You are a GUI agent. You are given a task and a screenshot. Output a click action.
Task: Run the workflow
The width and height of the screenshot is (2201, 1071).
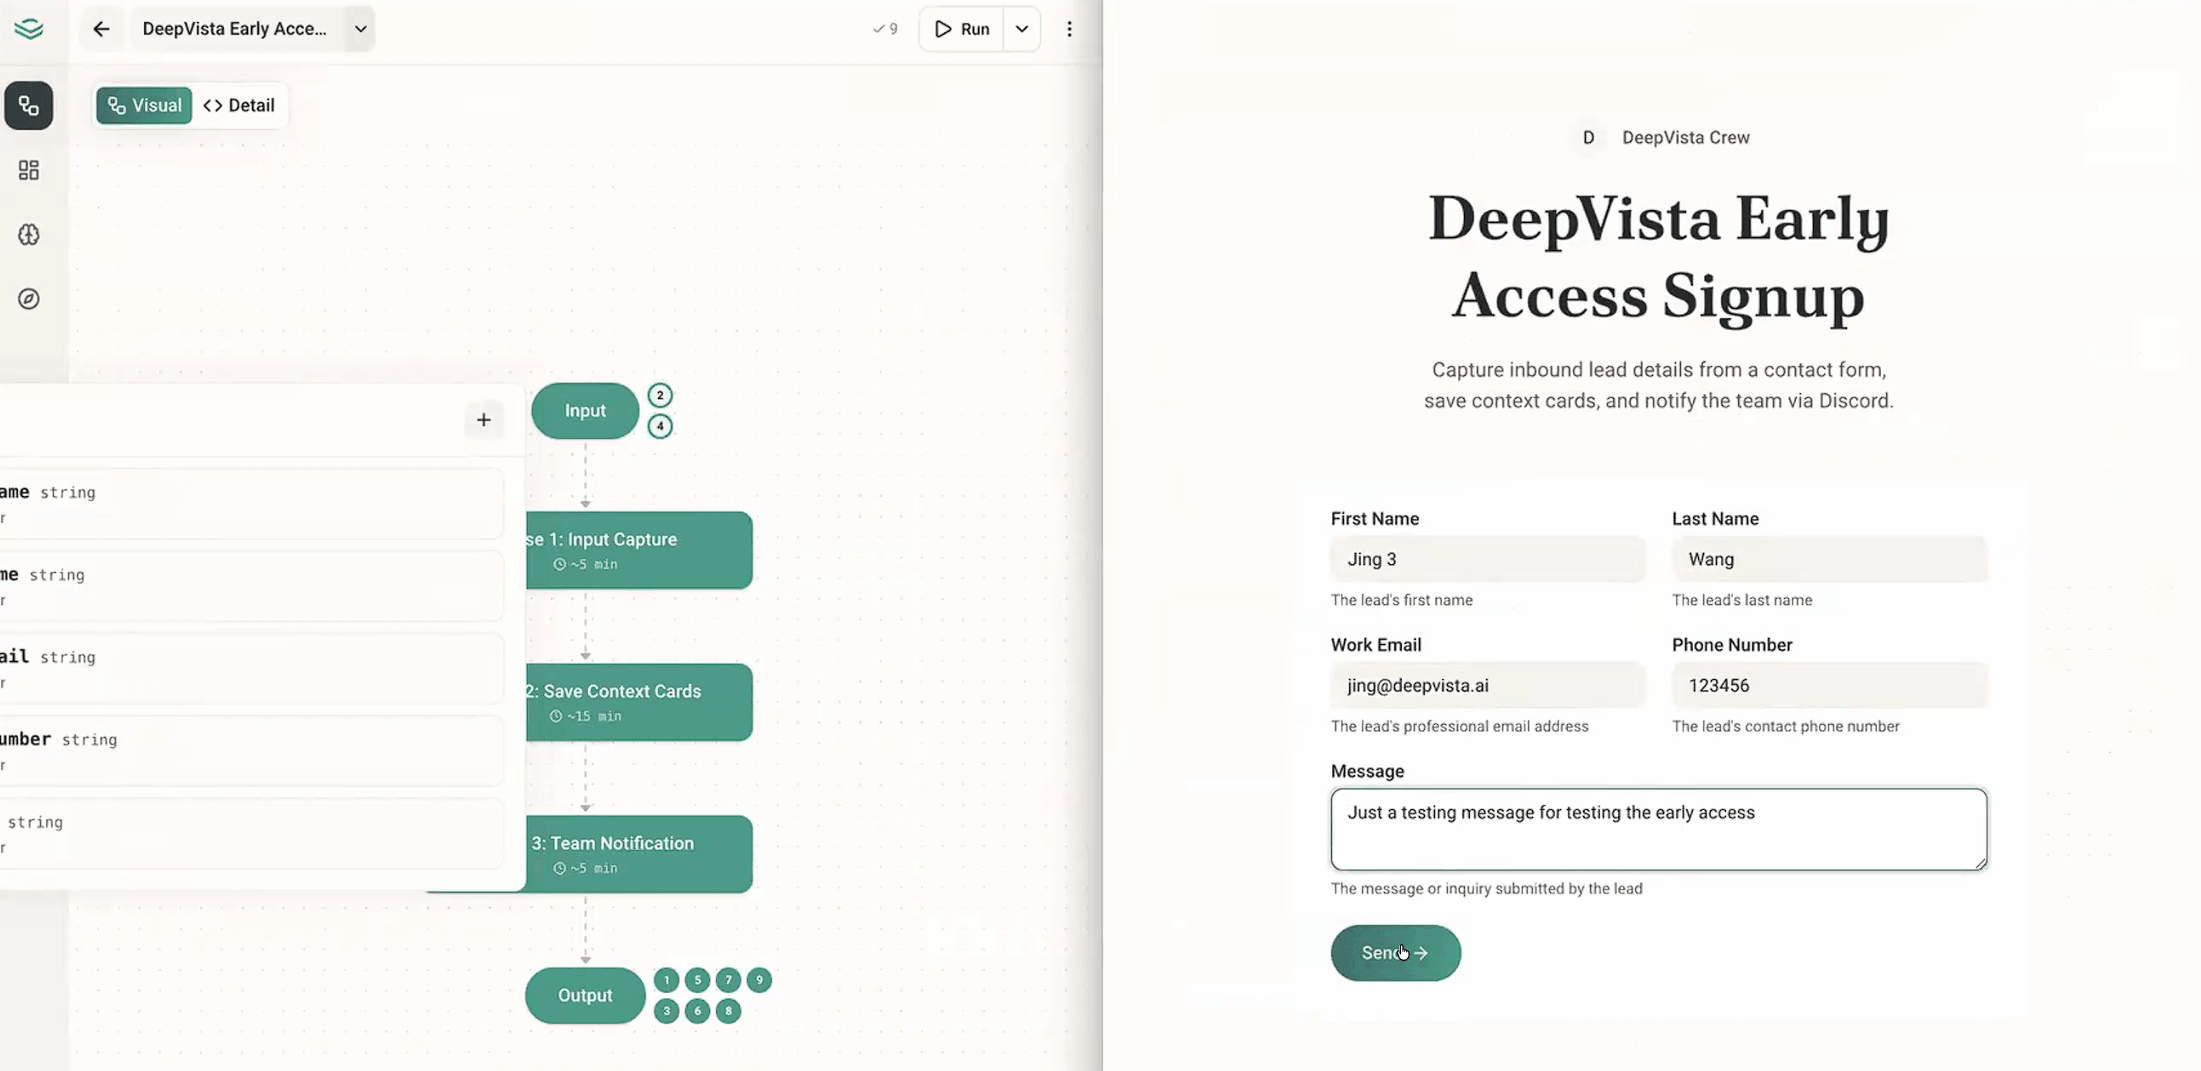click(962, 29)
